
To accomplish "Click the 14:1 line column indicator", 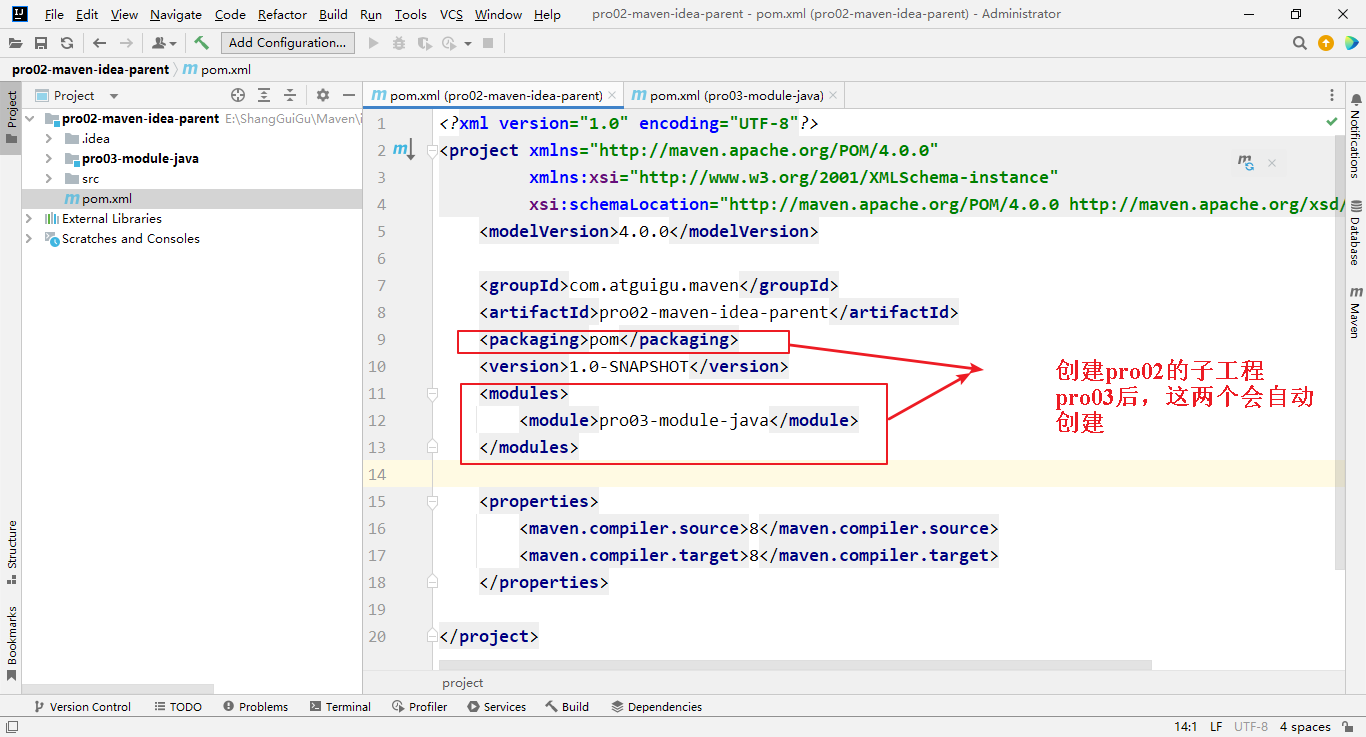I will (1185, 727).
